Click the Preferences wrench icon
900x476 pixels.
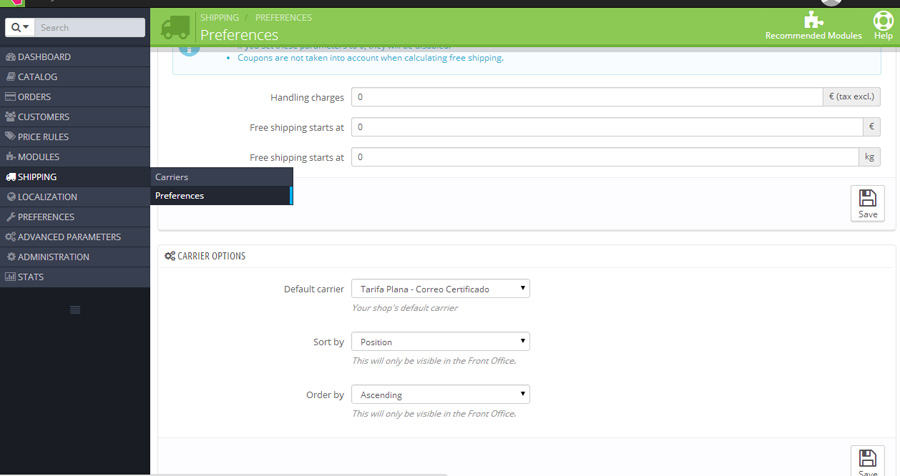(11, 216)
